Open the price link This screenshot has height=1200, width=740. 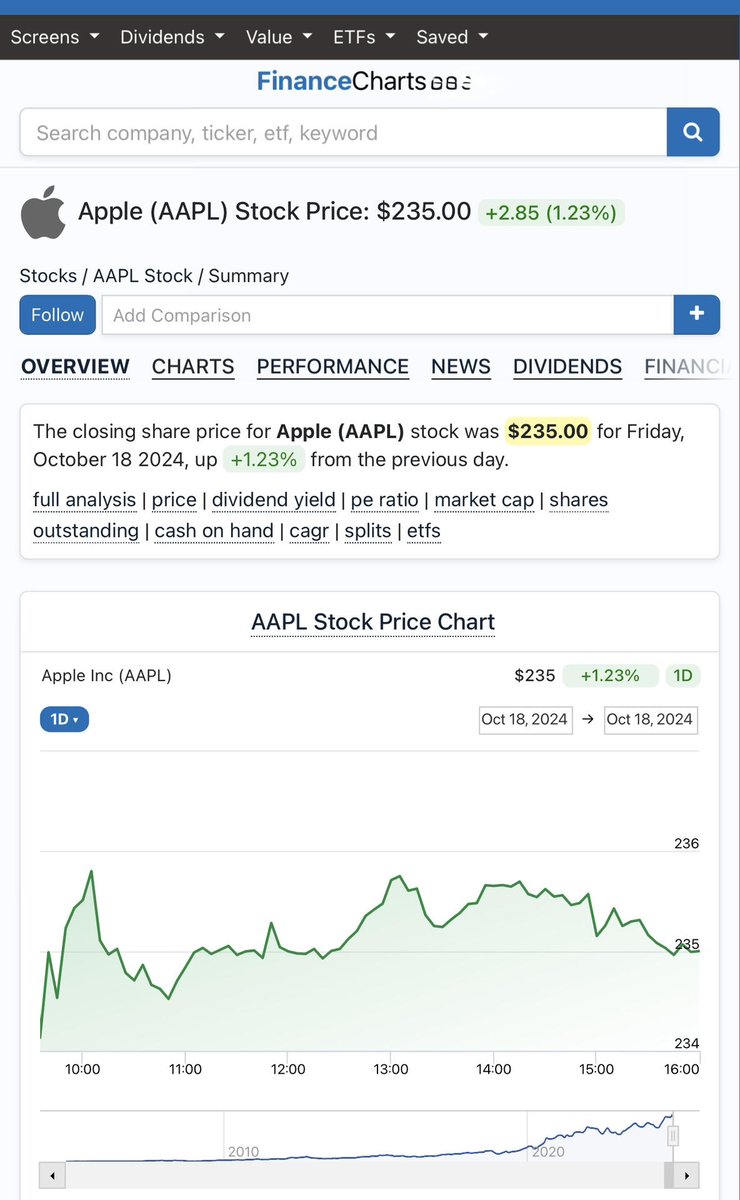(174, 500)
